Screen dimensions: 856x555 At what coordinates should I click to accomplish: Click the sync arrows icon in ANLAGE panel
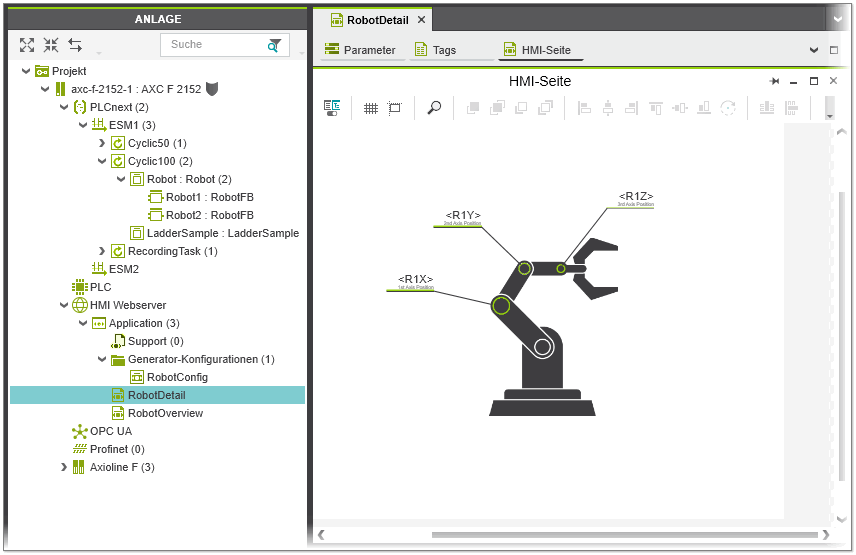coord(75,45)
